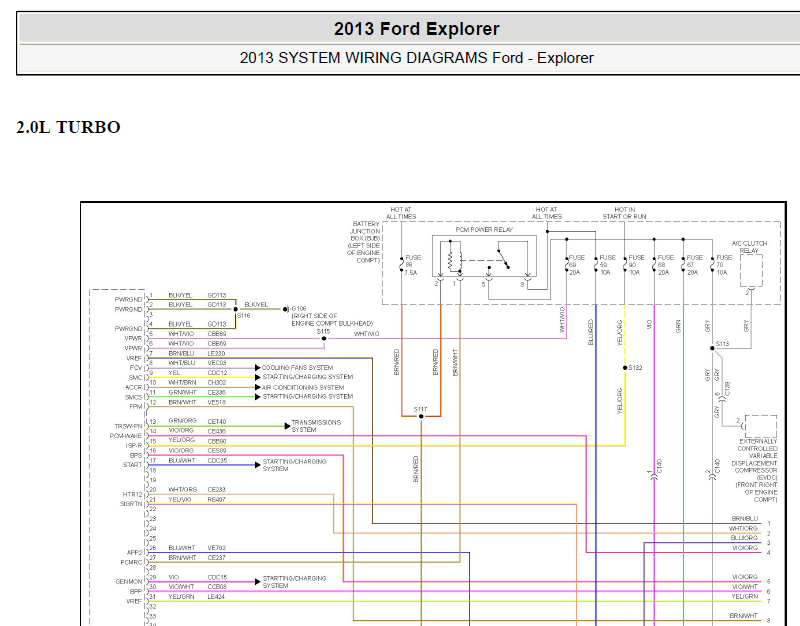Click the "FUSE 68 20A" label
This screenshot has height=626, width=800.
coord(665,265)
